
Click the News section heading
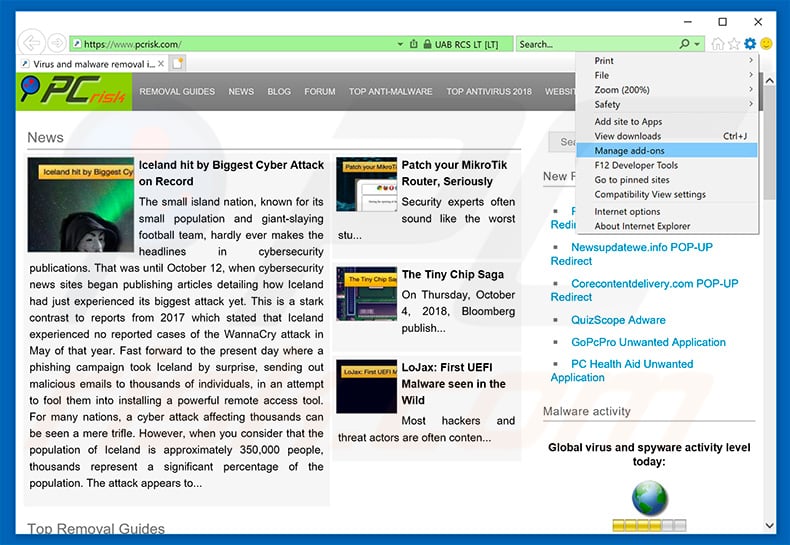click(45, 138)
